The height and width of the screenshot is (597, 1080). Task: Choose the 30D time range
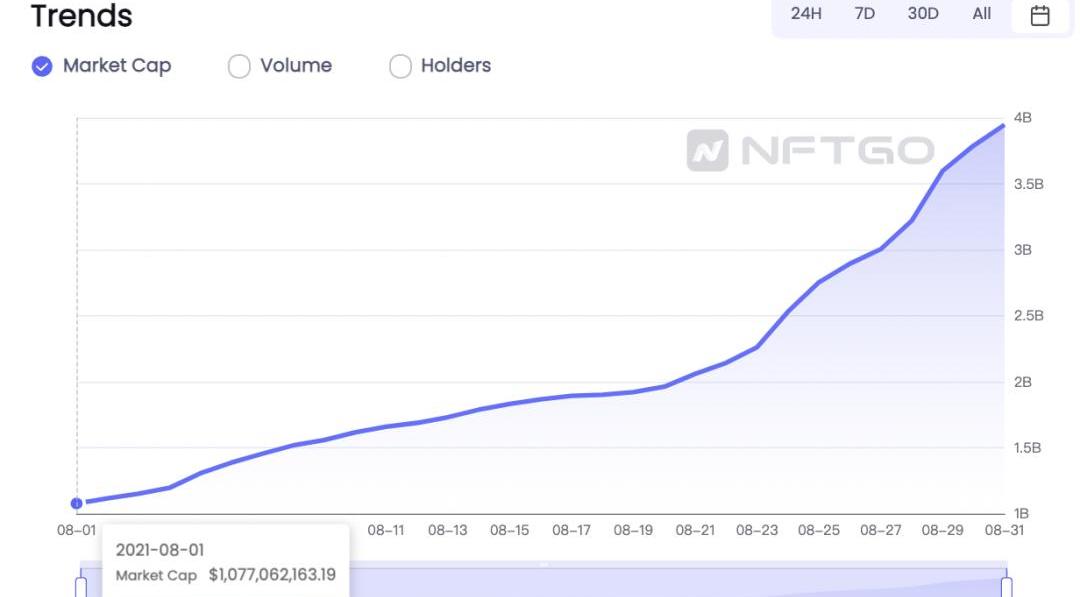tap(923, 14)
